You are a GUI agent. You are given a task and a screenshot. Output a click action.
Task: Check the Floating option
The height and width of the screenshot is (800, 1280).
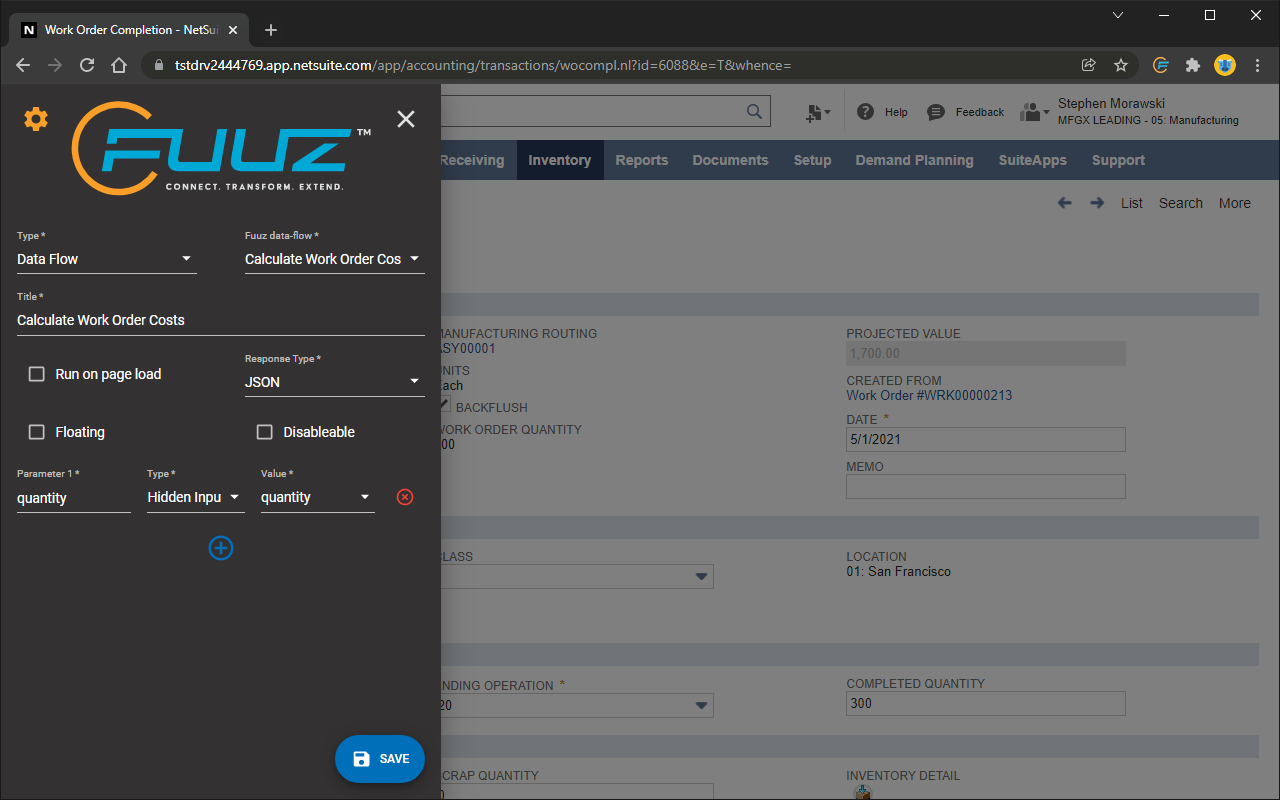(36, 431)
